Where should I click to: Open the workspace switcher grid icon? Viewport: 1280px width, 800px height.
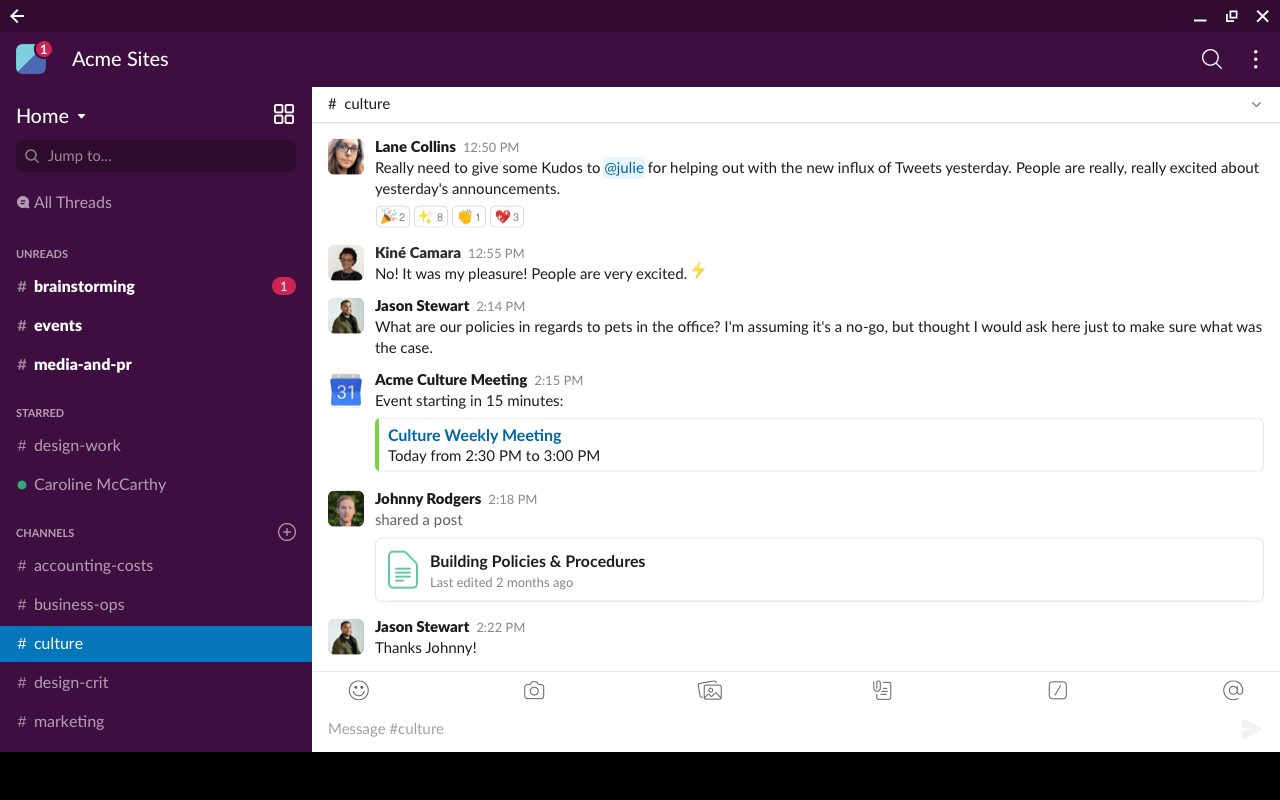click(284, 114)
